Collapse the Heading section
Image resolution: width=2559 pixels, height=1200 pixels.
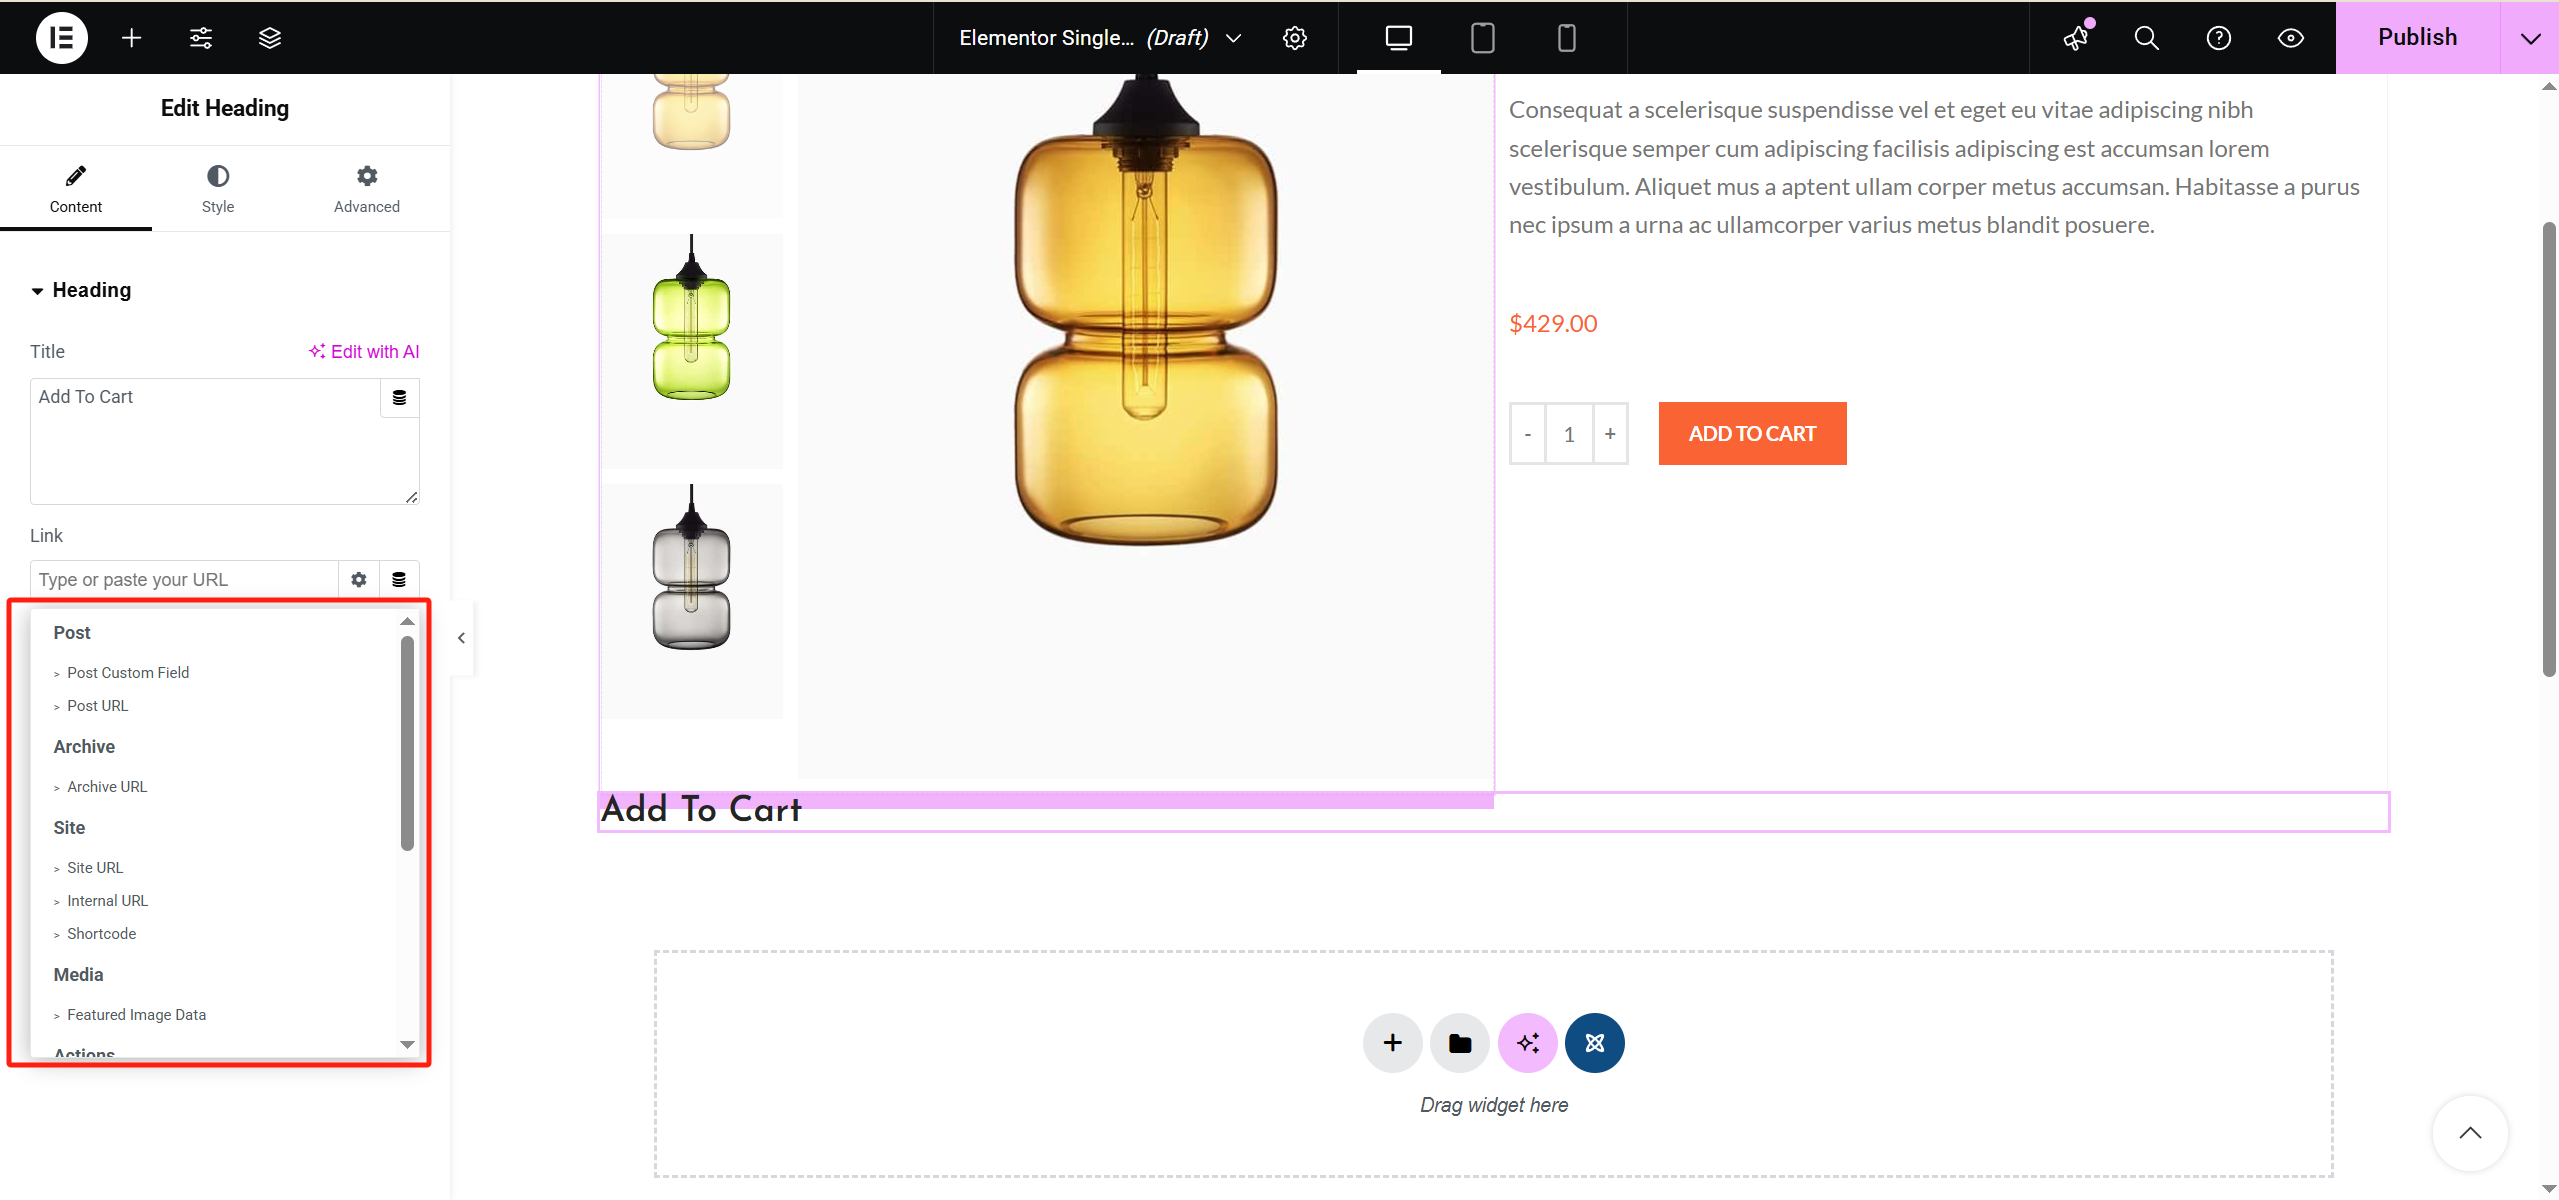coord(37,290)
